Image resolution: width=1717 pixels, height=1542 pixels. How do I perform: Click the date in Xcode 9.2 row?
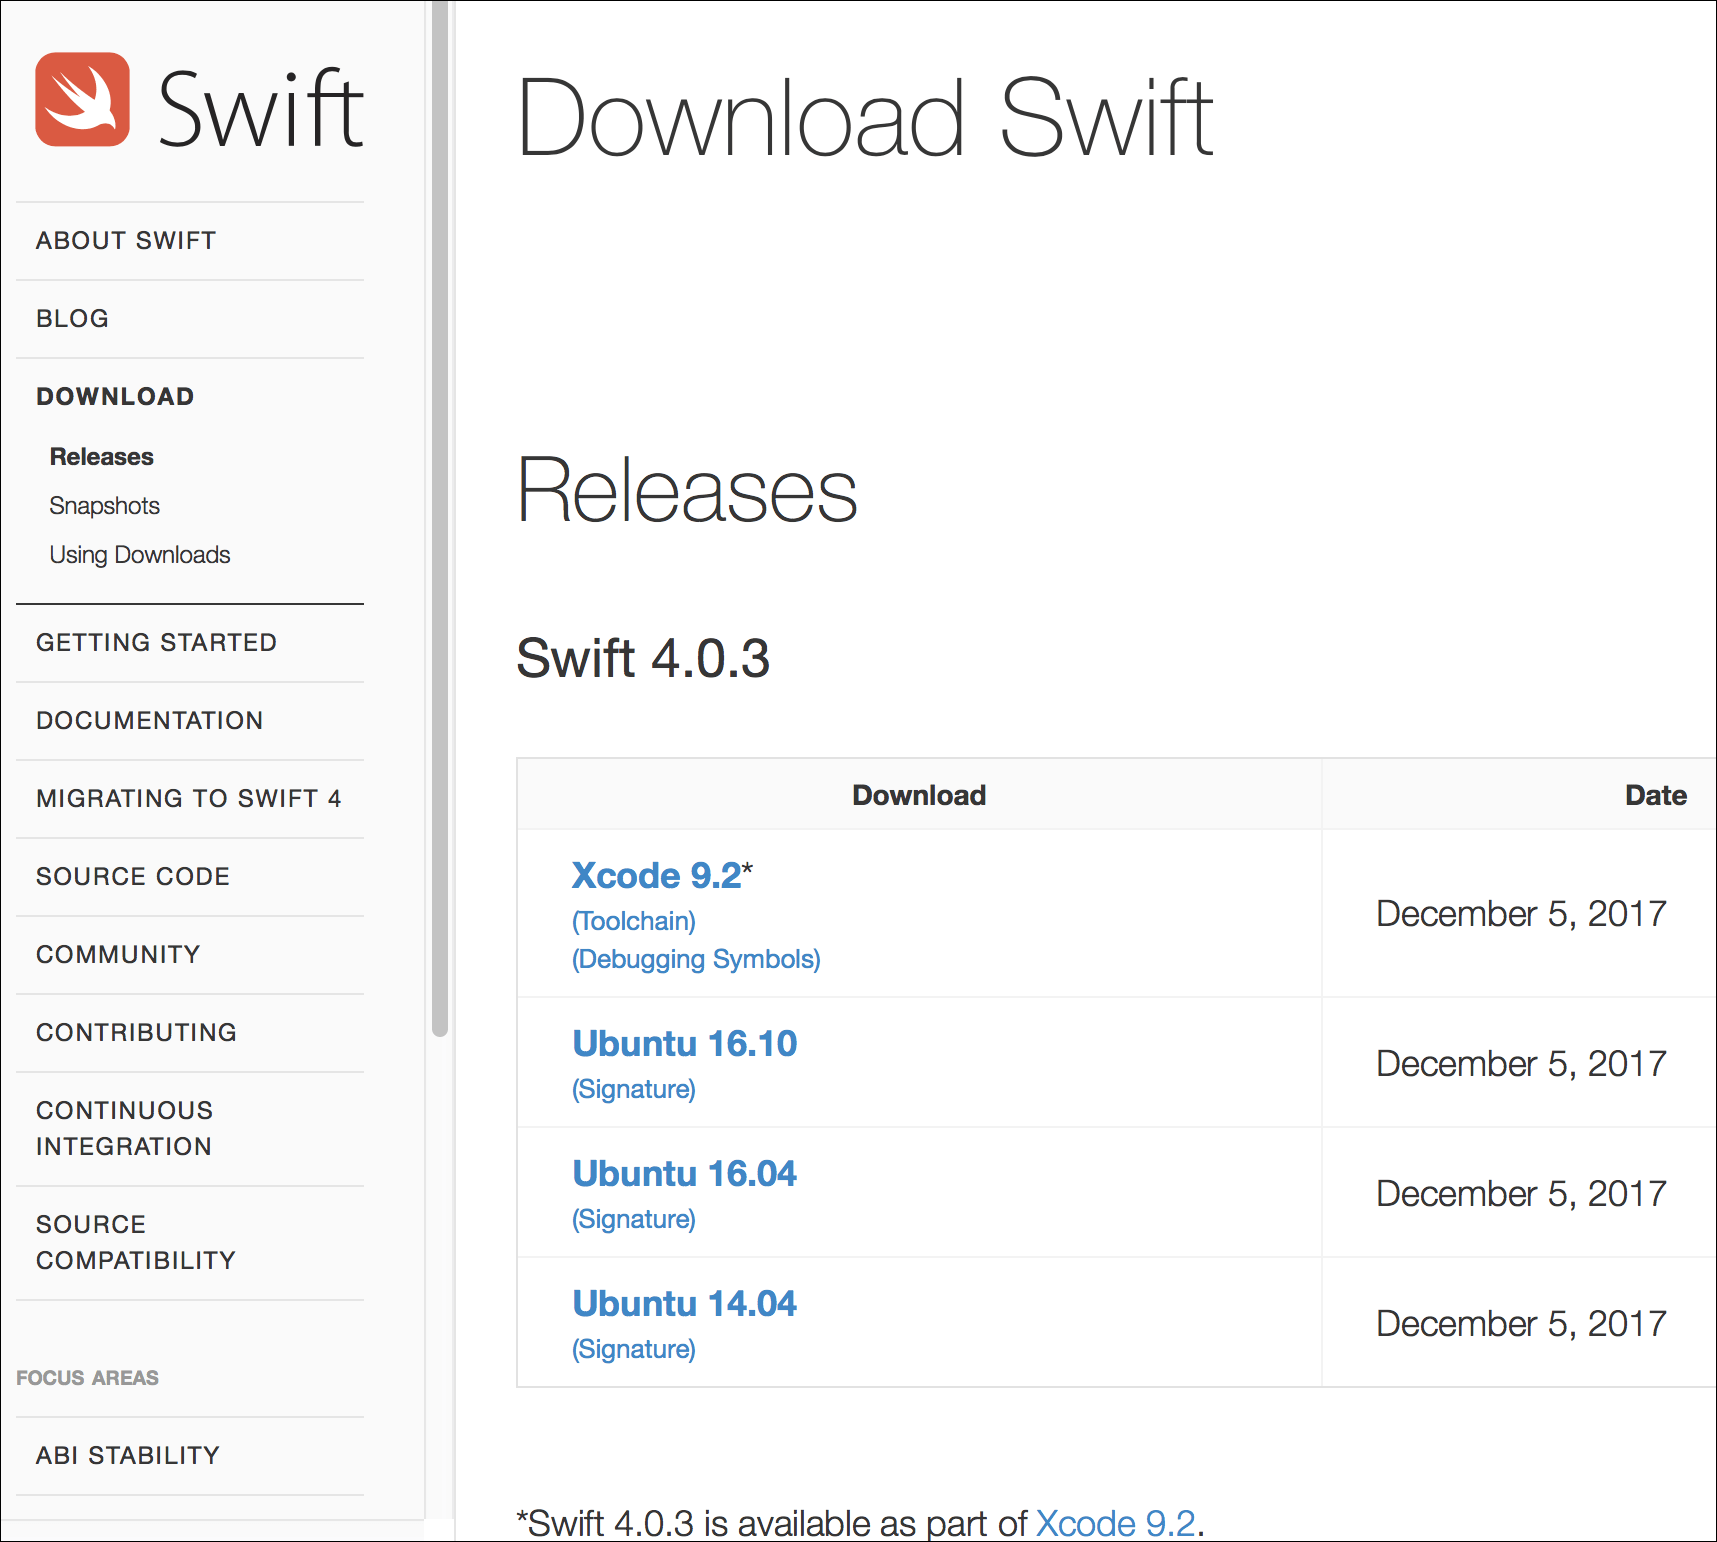(1521, 914)
